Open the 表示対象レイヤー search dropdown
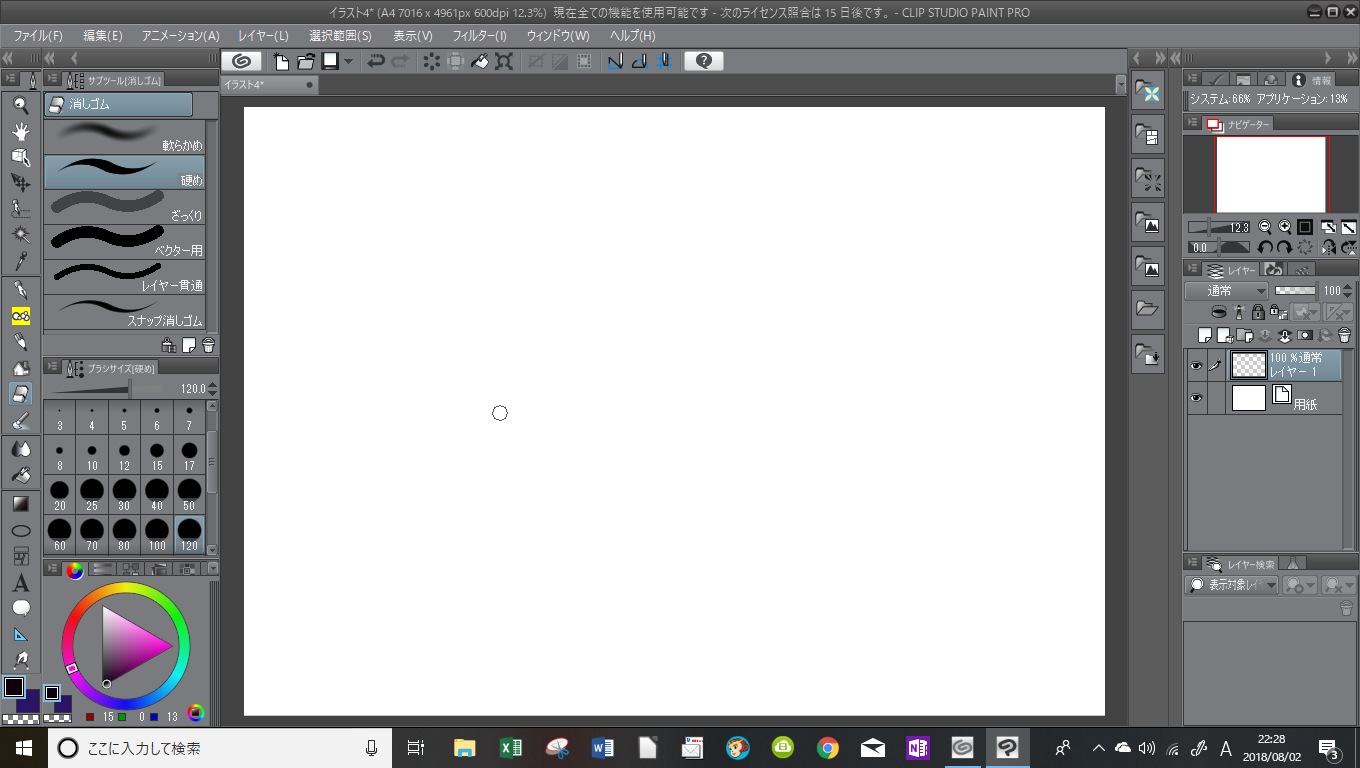1360x768 pixels. coord(1232,585)
